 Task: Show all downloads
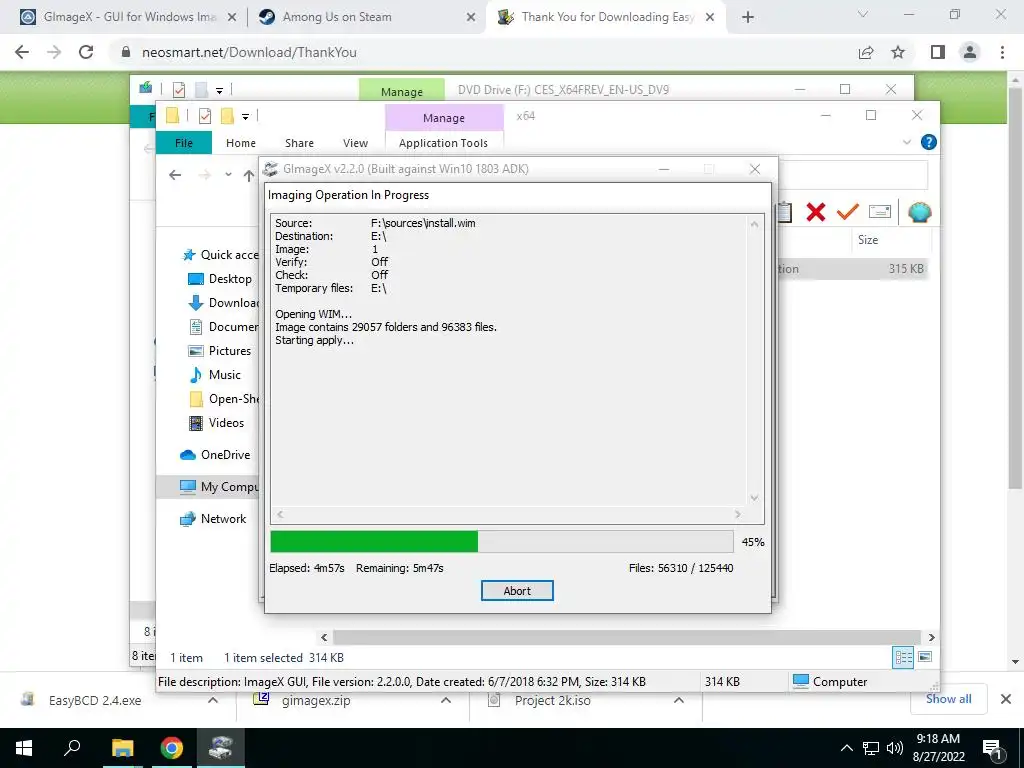(948, 699)
